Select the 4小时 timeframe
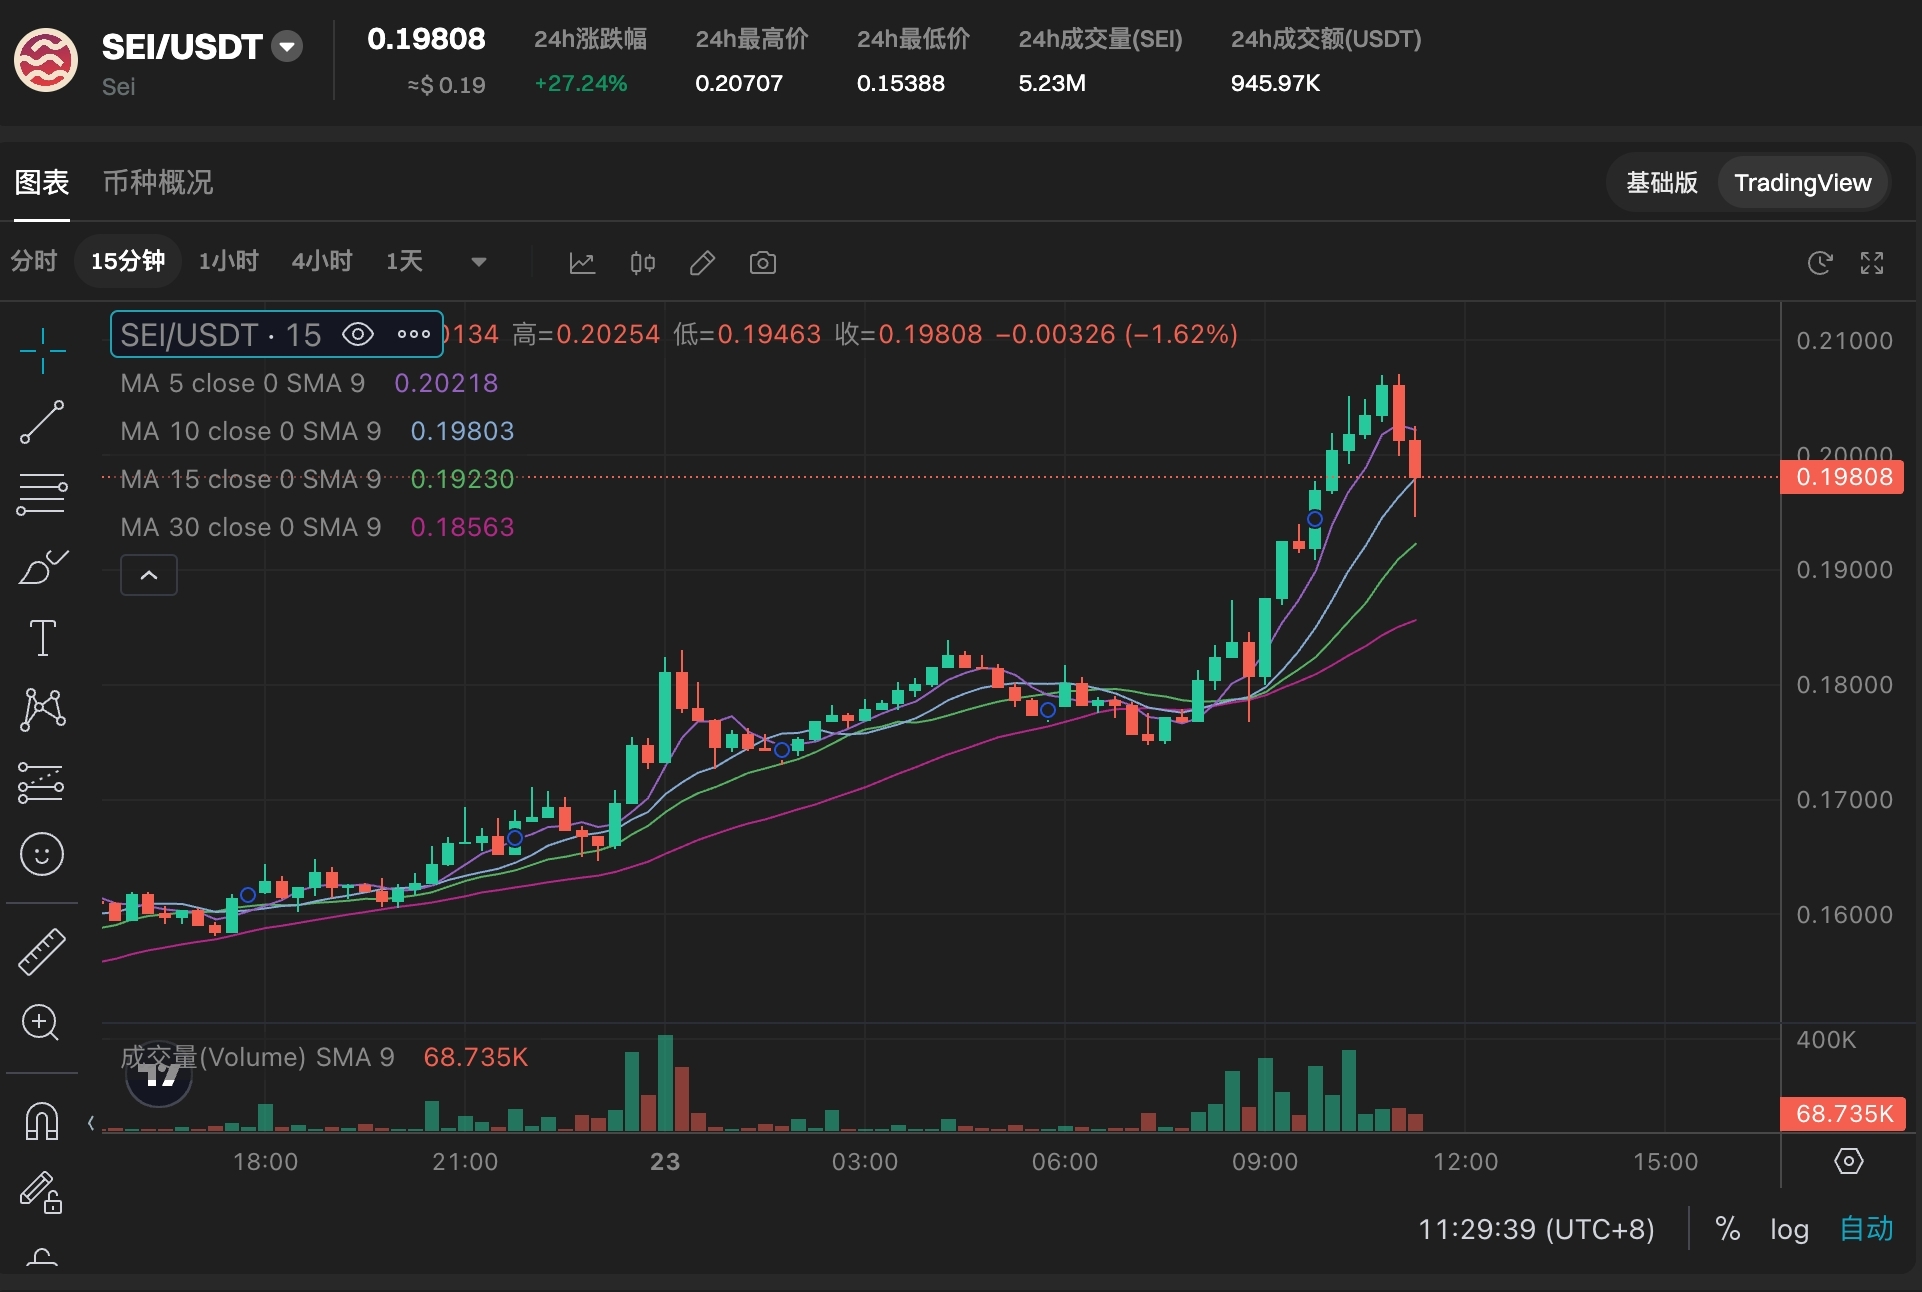The width and height of the screenshot is (1922, 1292). pos(321,261)
